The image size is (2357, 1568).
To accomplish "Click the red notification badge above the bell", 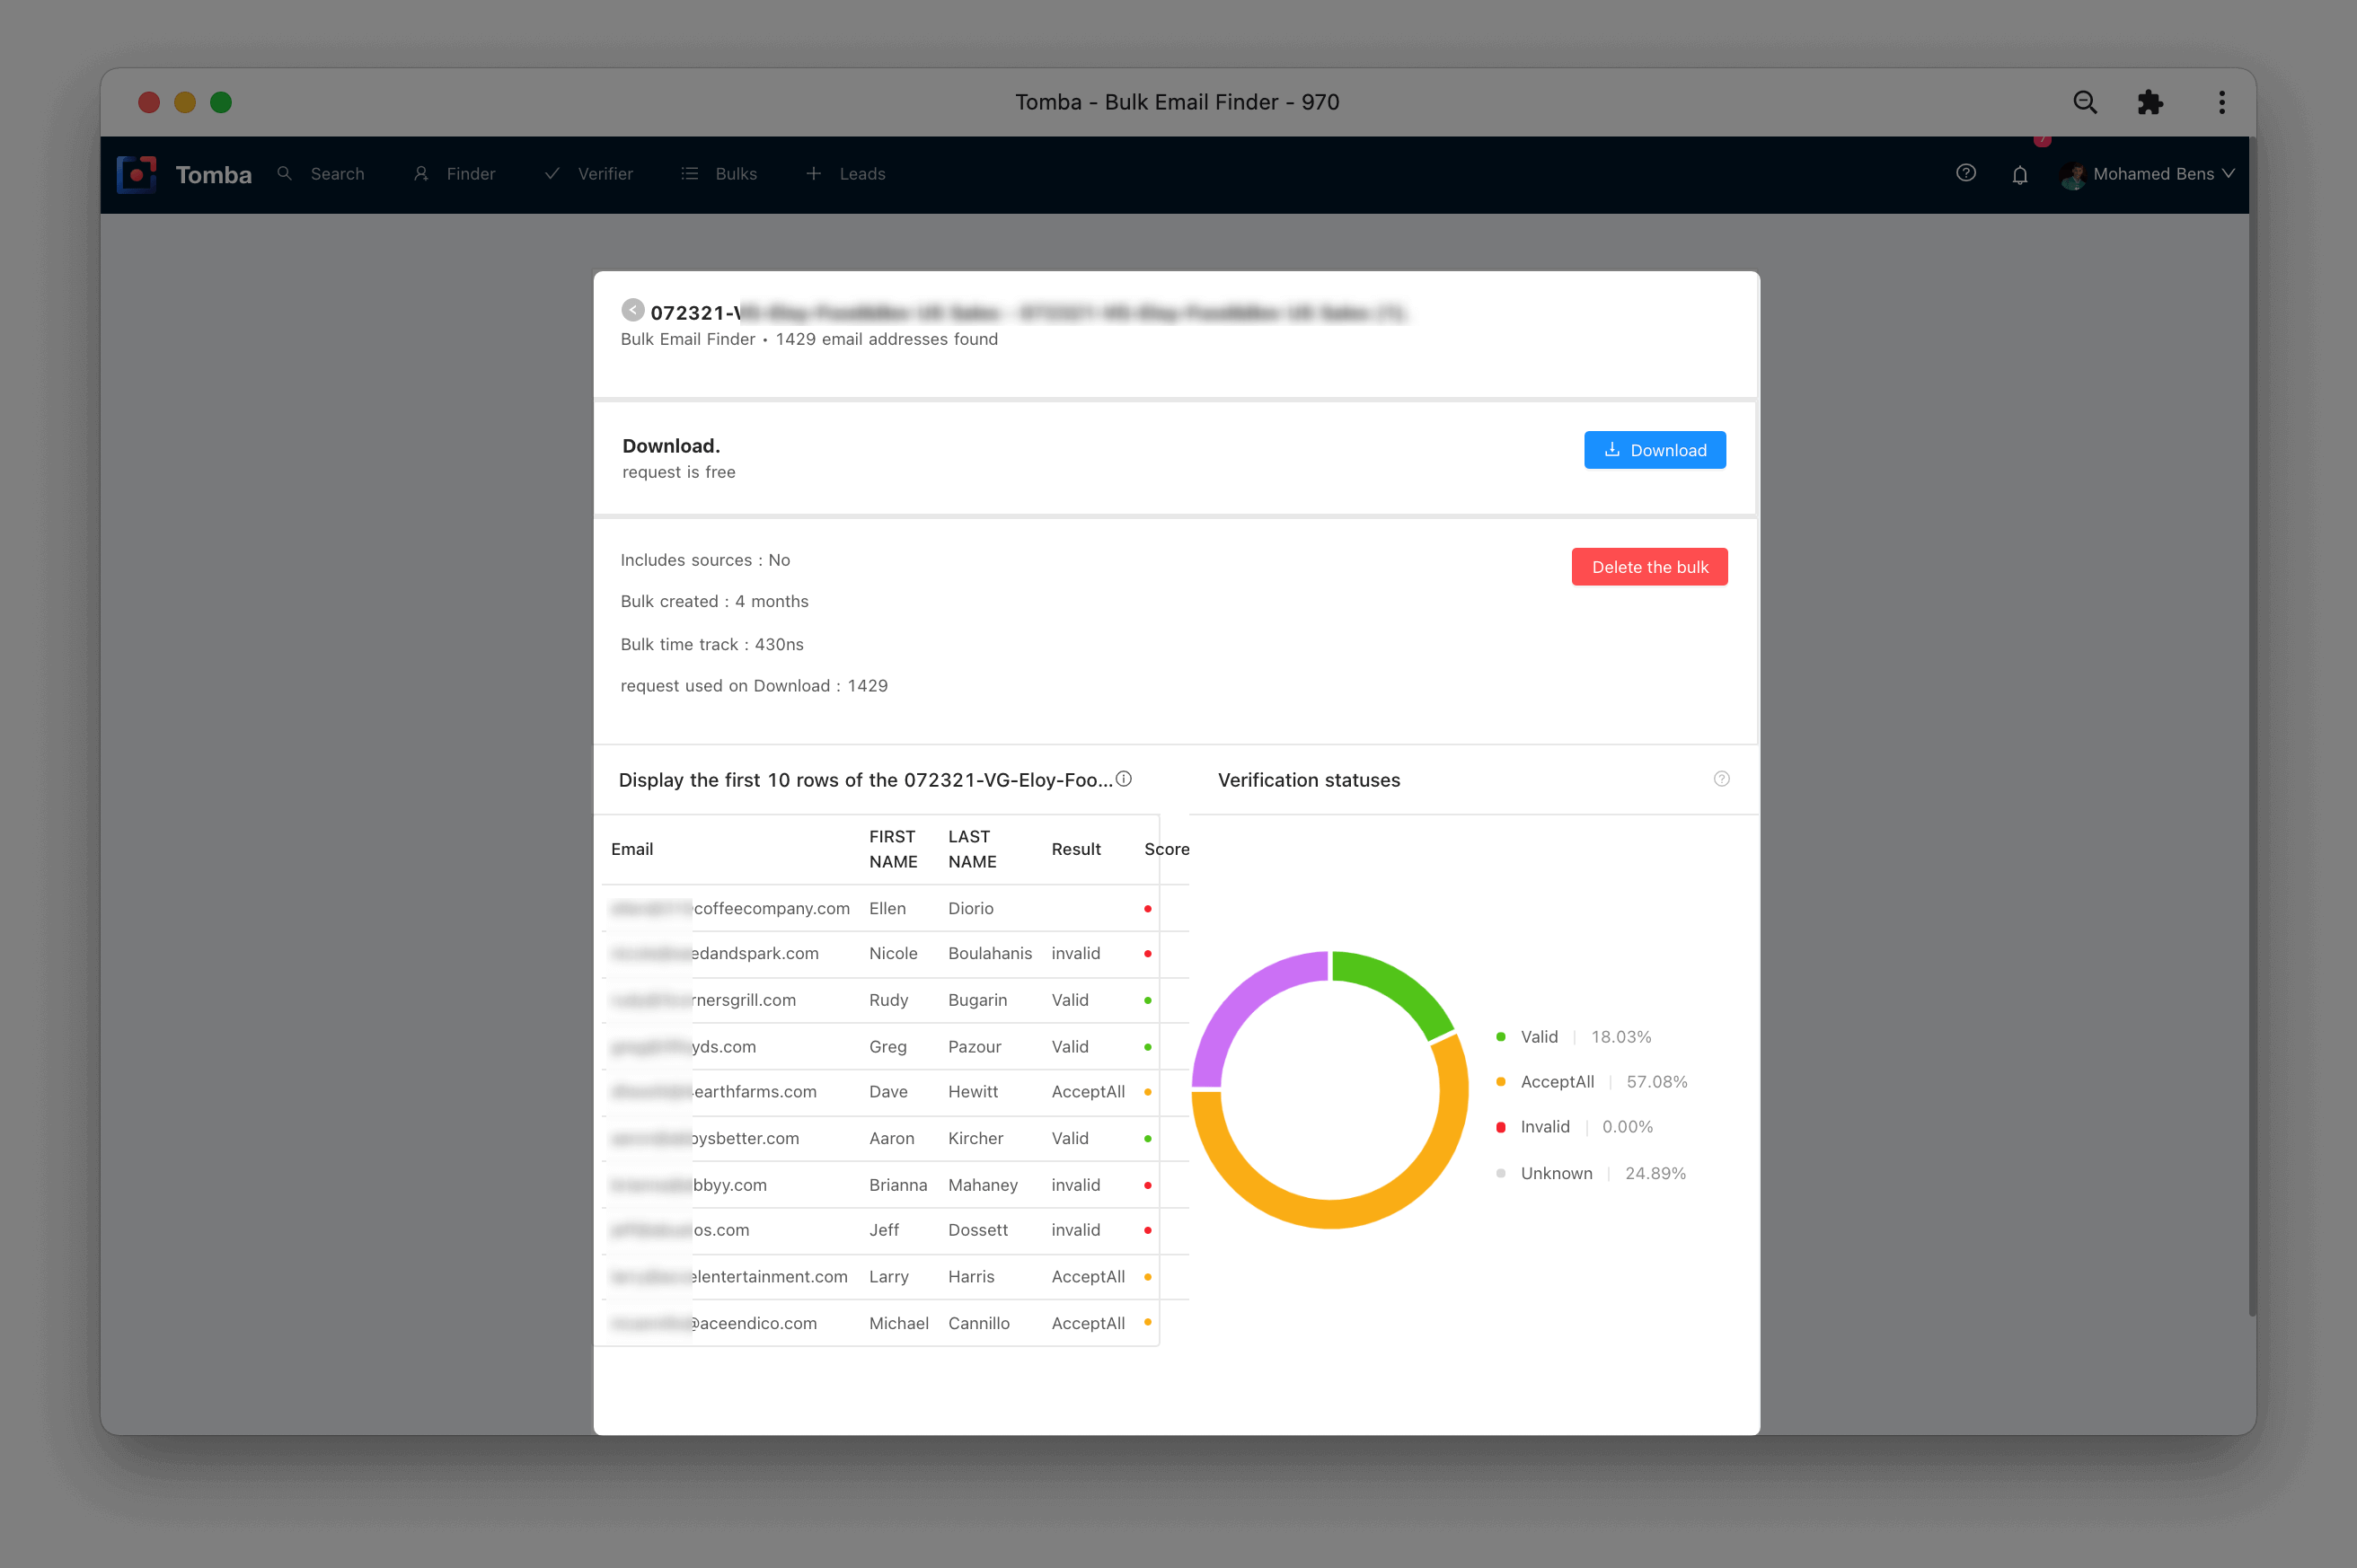I will (x=2041, y=140).
